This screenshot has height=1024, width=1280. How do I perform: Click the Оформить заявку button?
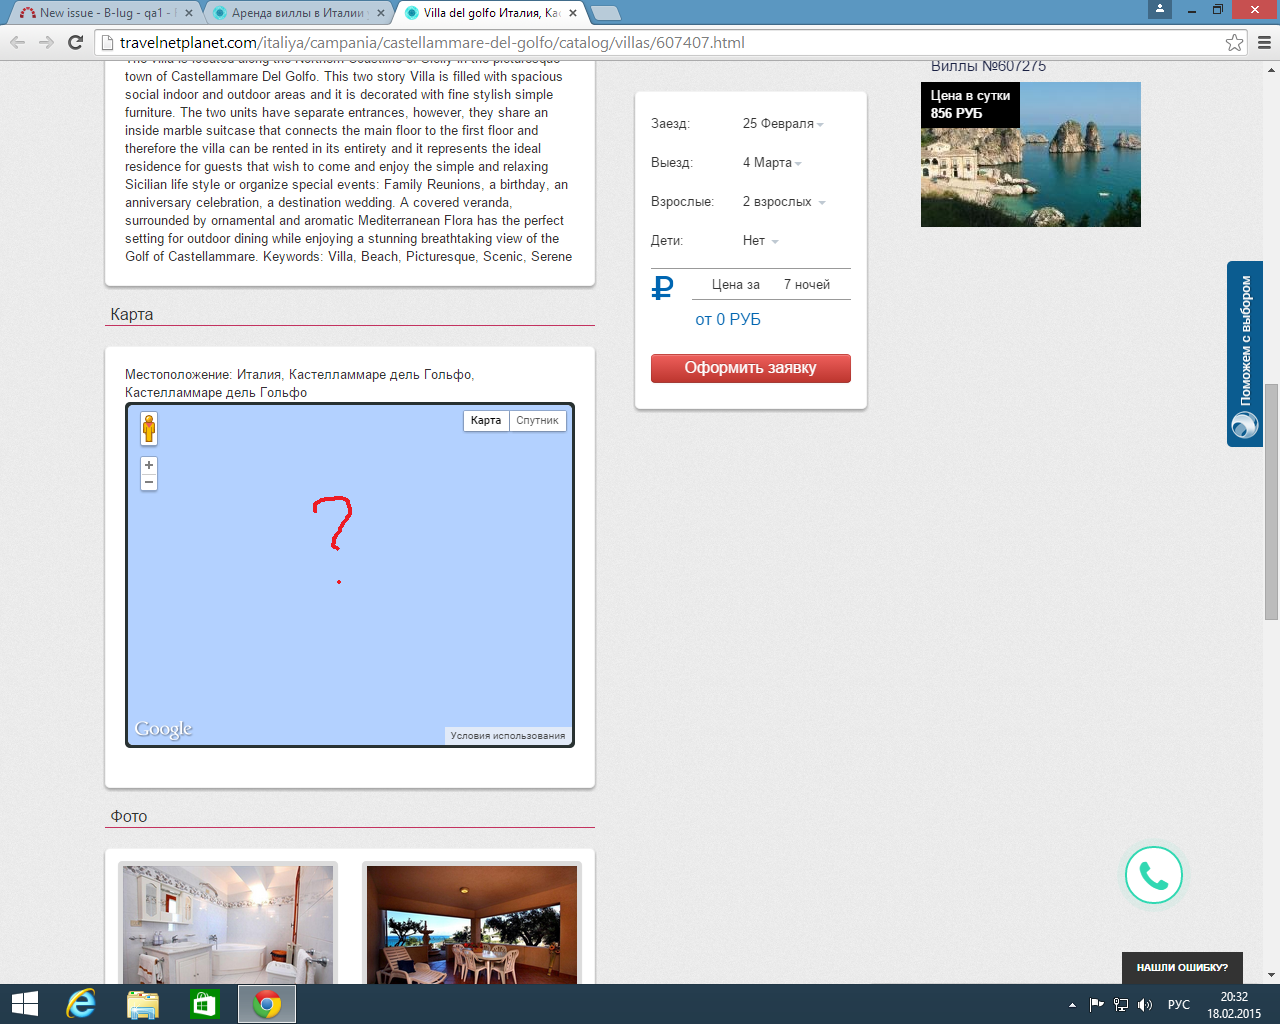point(750,368)
